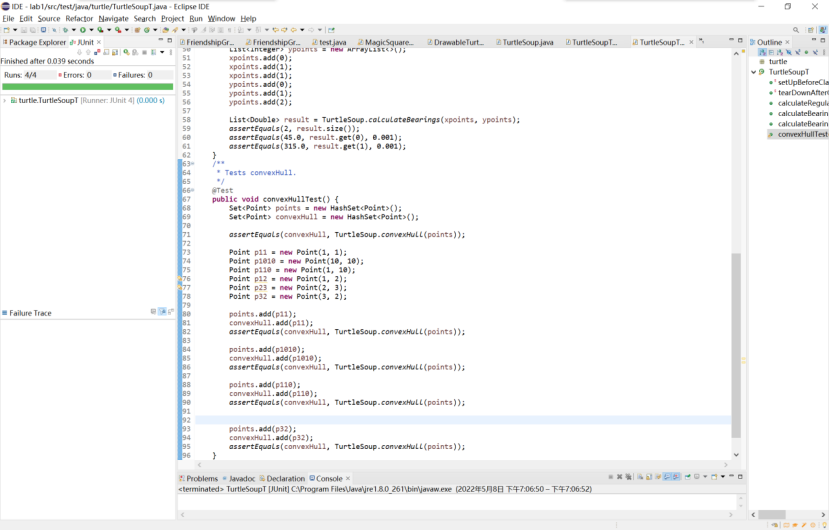Click Remove All Terminated Launches in Console
This screenshot has width=830, height=530.
click(628, 477)
